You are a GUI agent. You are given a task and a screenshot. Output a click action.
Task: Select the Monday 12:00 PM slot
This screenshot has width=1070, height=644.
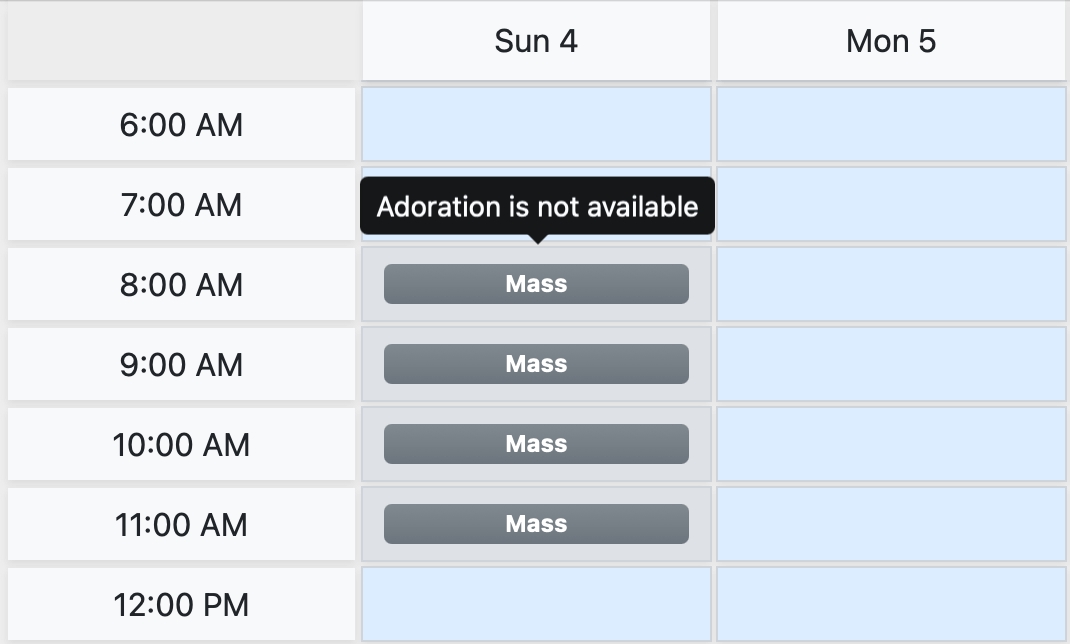[x=891, y=604]
